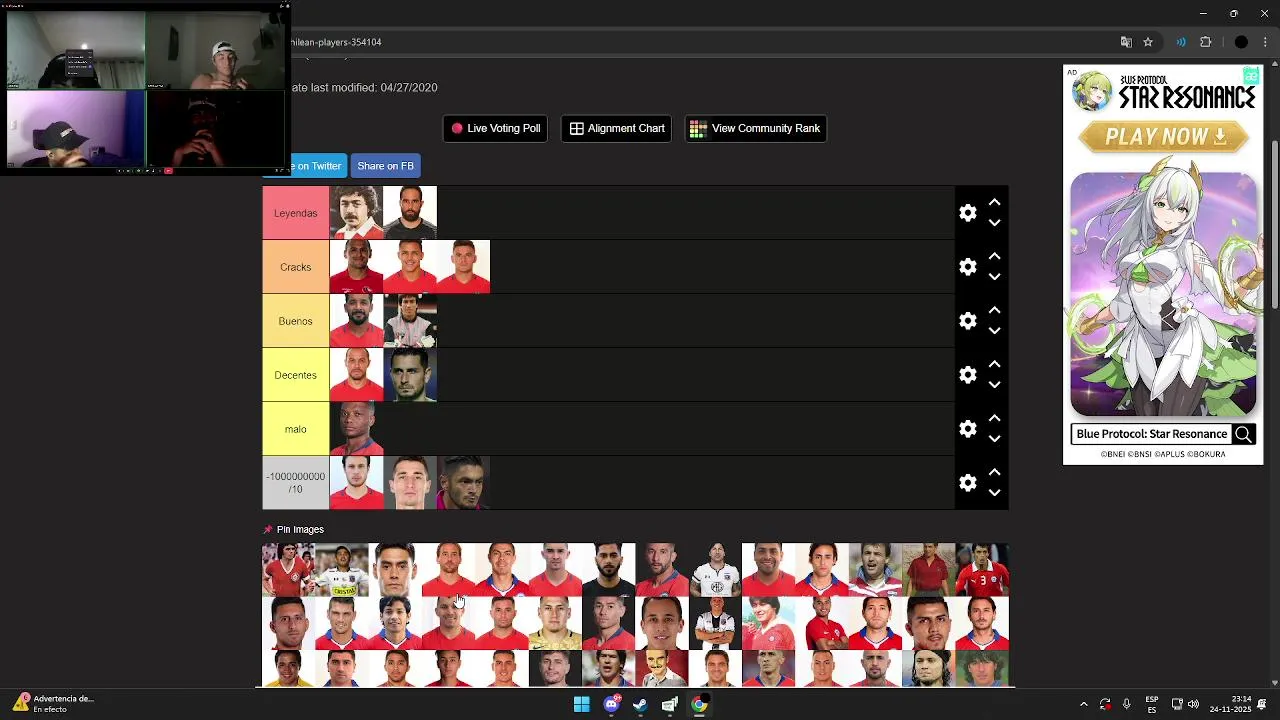Open Windows Start menu

[581, 704]
